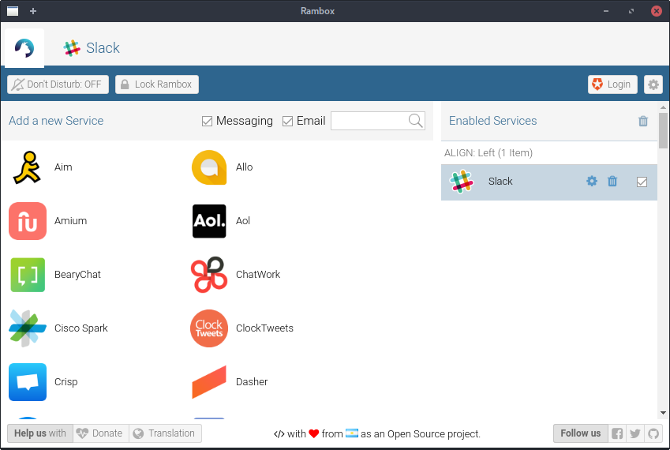This screenshot has width=670, height=450.
Task: Uncheck the Messaging filter checkbox
Action: pyautogui.click(x=207, y=121)
